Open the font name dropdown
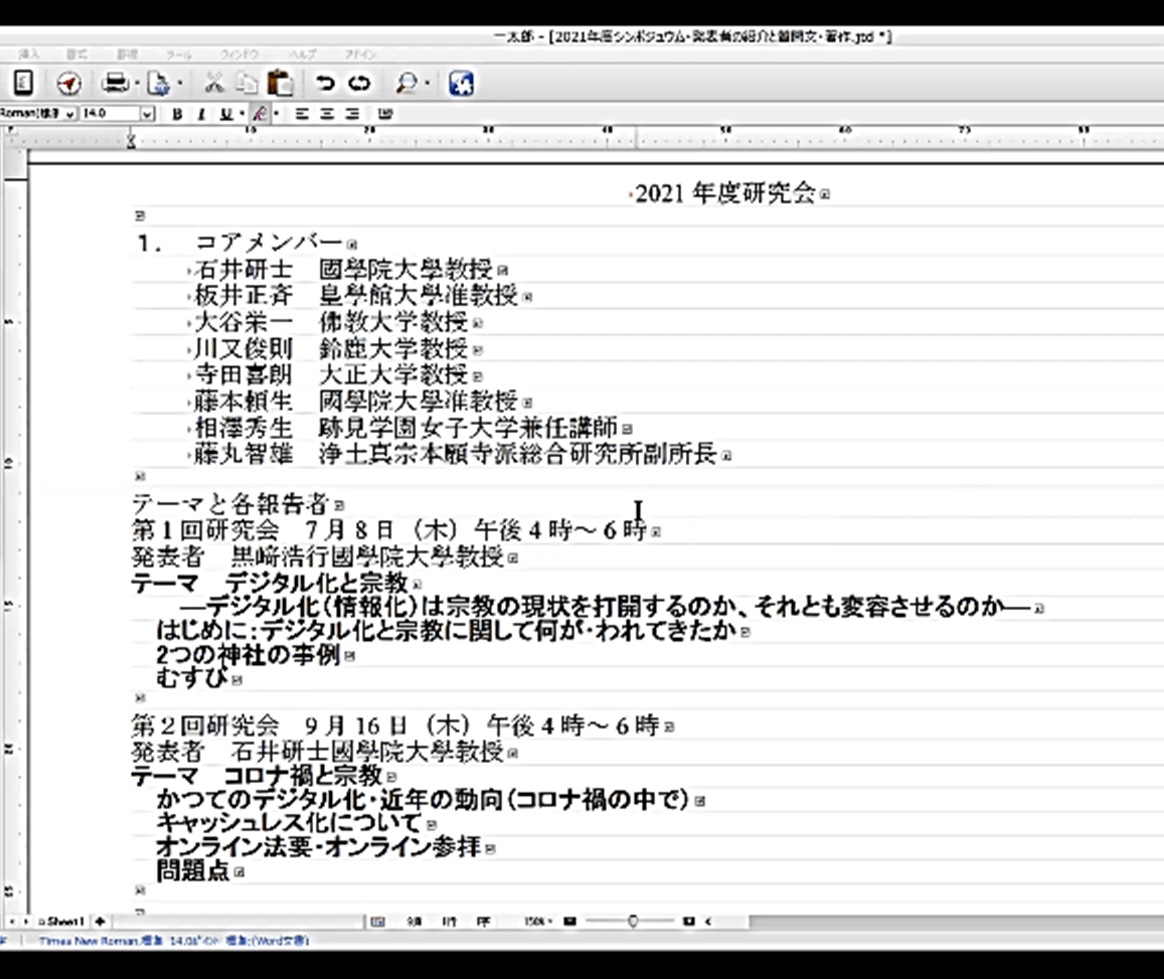 coord(70,114)
